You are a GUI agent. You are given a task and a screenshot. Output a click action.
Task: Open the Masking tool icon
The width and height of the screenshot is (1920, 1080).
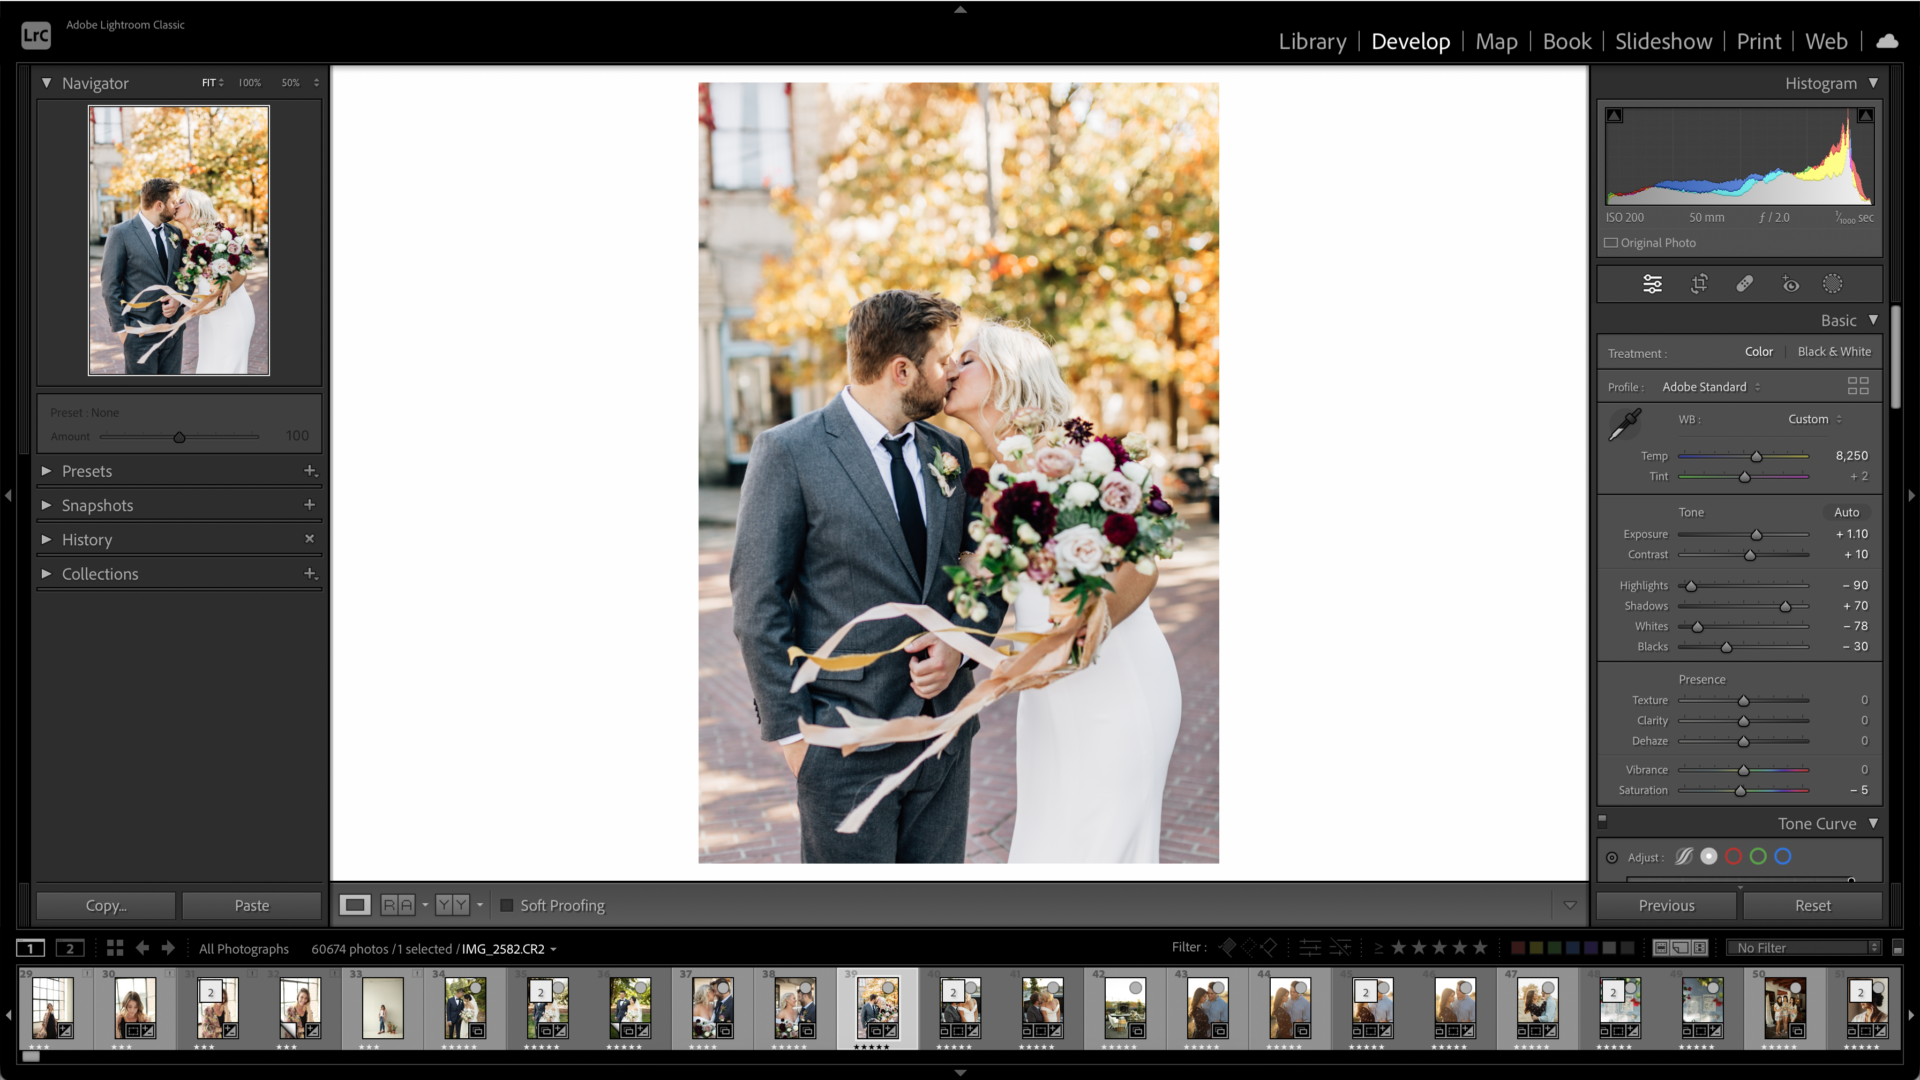click(1832, 284)
